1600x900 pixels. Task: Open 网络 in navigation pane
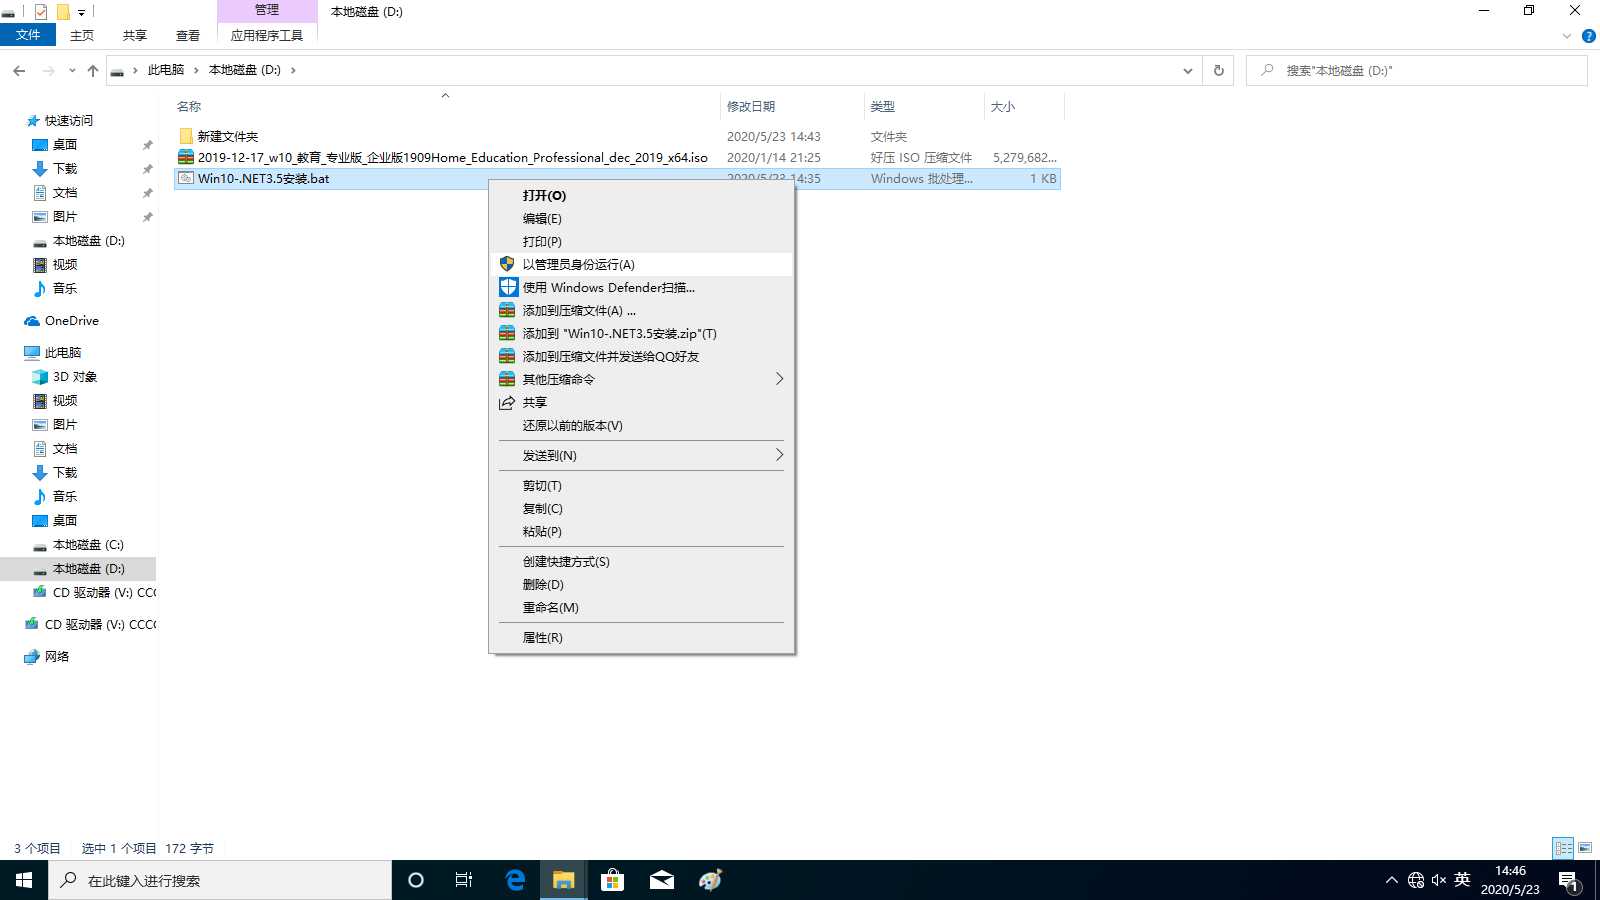[57, 656]
